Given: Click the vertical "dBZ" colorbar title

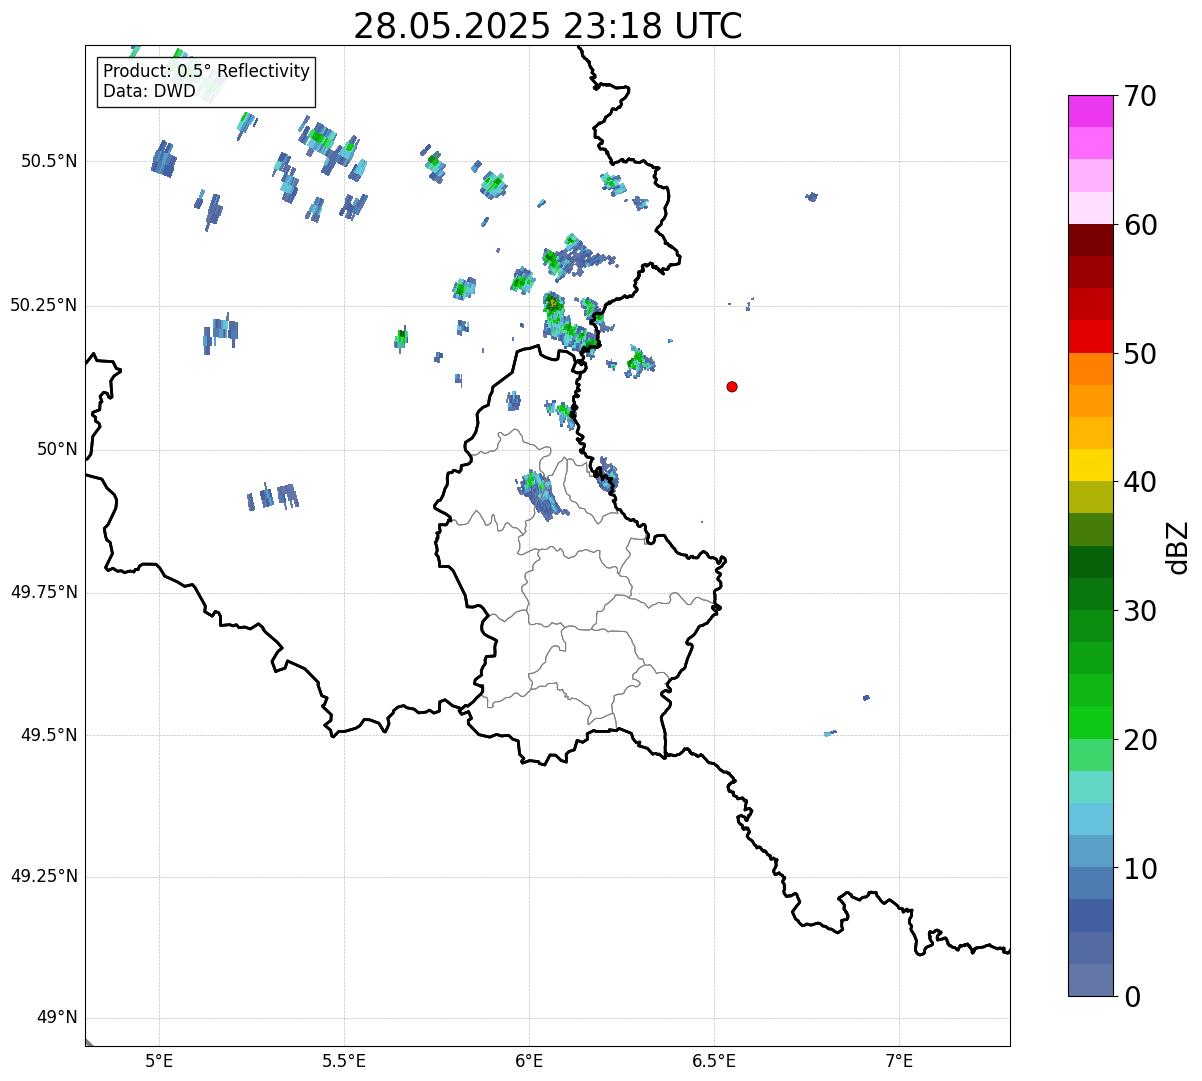Looking at the screenshot, I should coord(1178,547).
